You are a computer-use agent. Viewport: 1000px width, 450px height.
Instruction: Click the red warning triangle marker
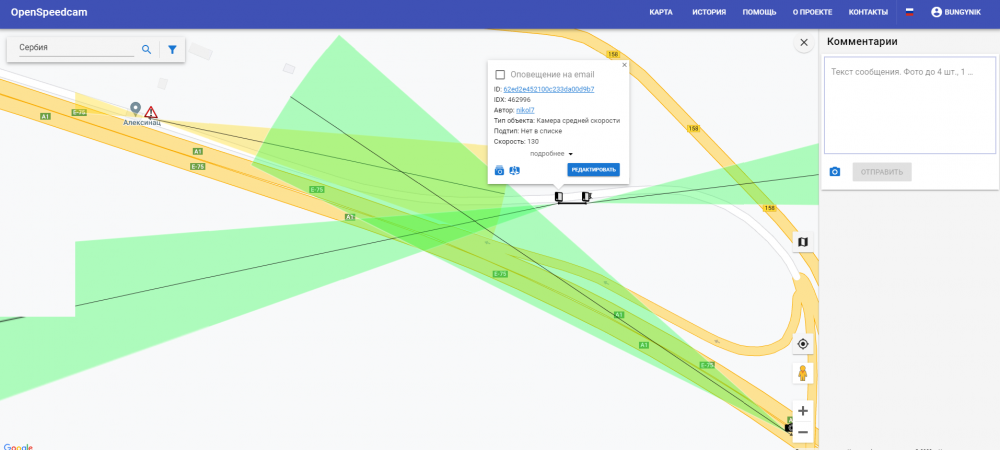point(151,113)
